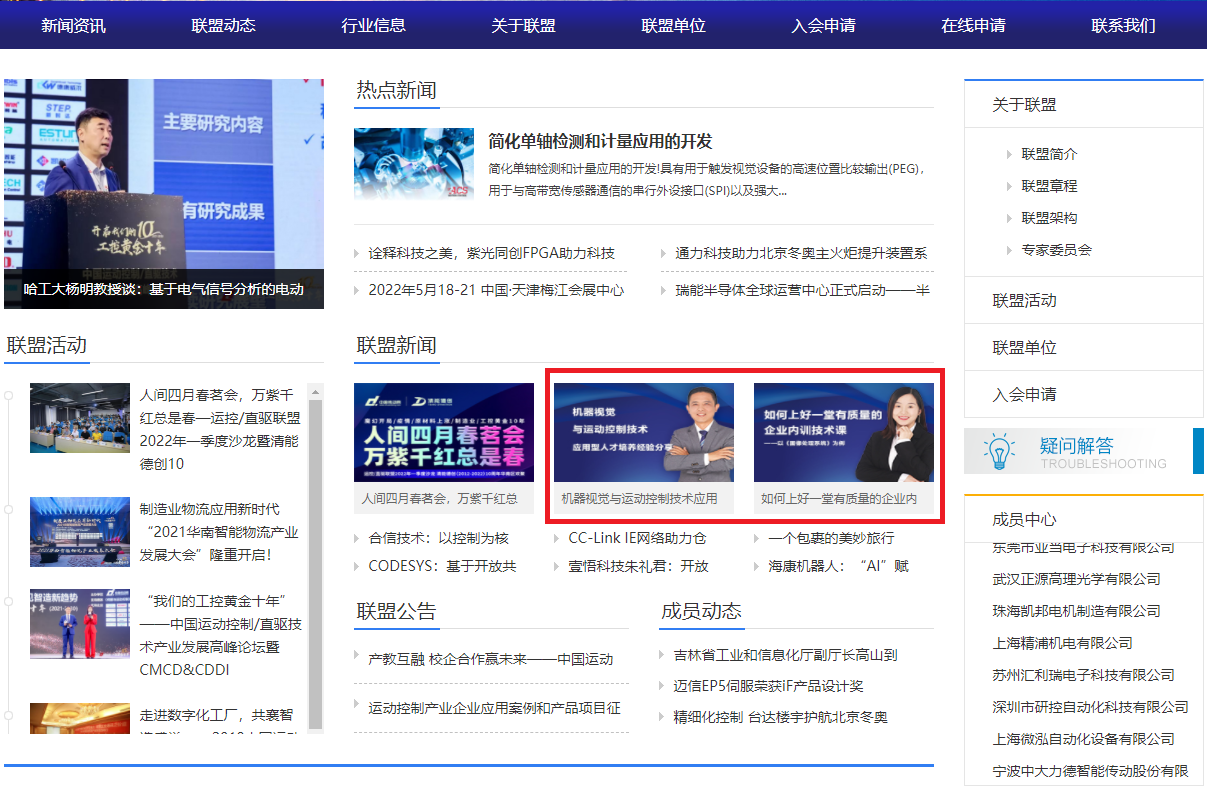Read the 简化单轴检测和计量应用的开发 headline

[x=600, y=141]
